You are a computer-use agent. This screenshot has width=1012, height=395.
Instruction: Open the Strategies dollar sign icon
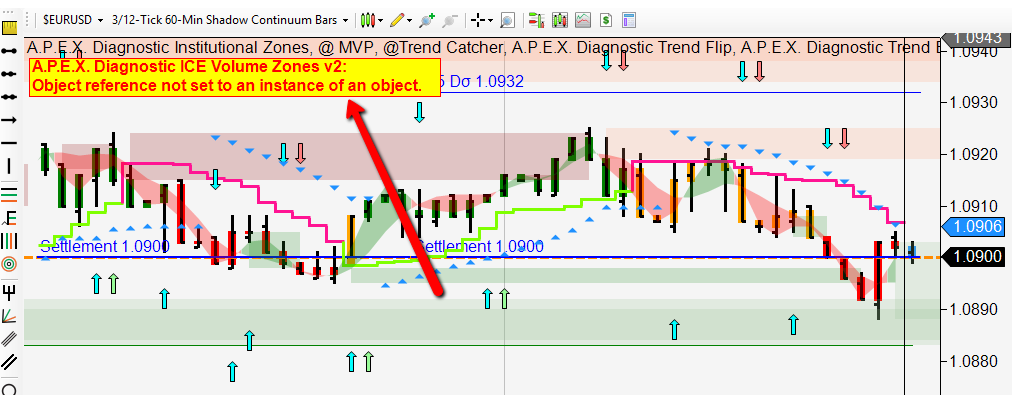pos(605,21)
